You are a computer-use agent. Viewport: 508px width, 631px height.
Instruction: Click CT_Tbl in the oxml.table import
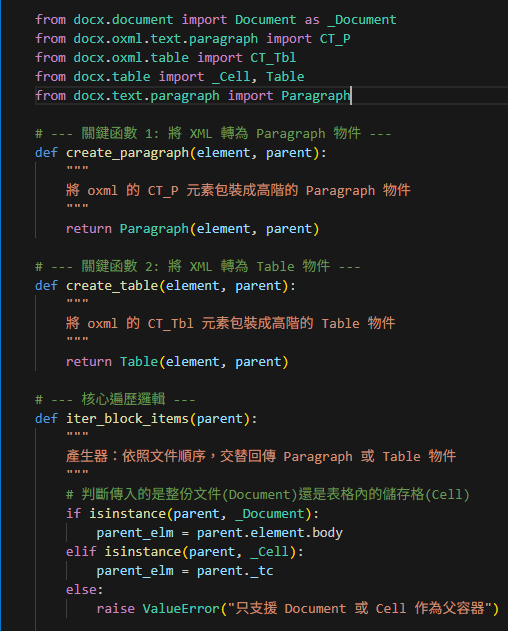[x=273, y=58]
